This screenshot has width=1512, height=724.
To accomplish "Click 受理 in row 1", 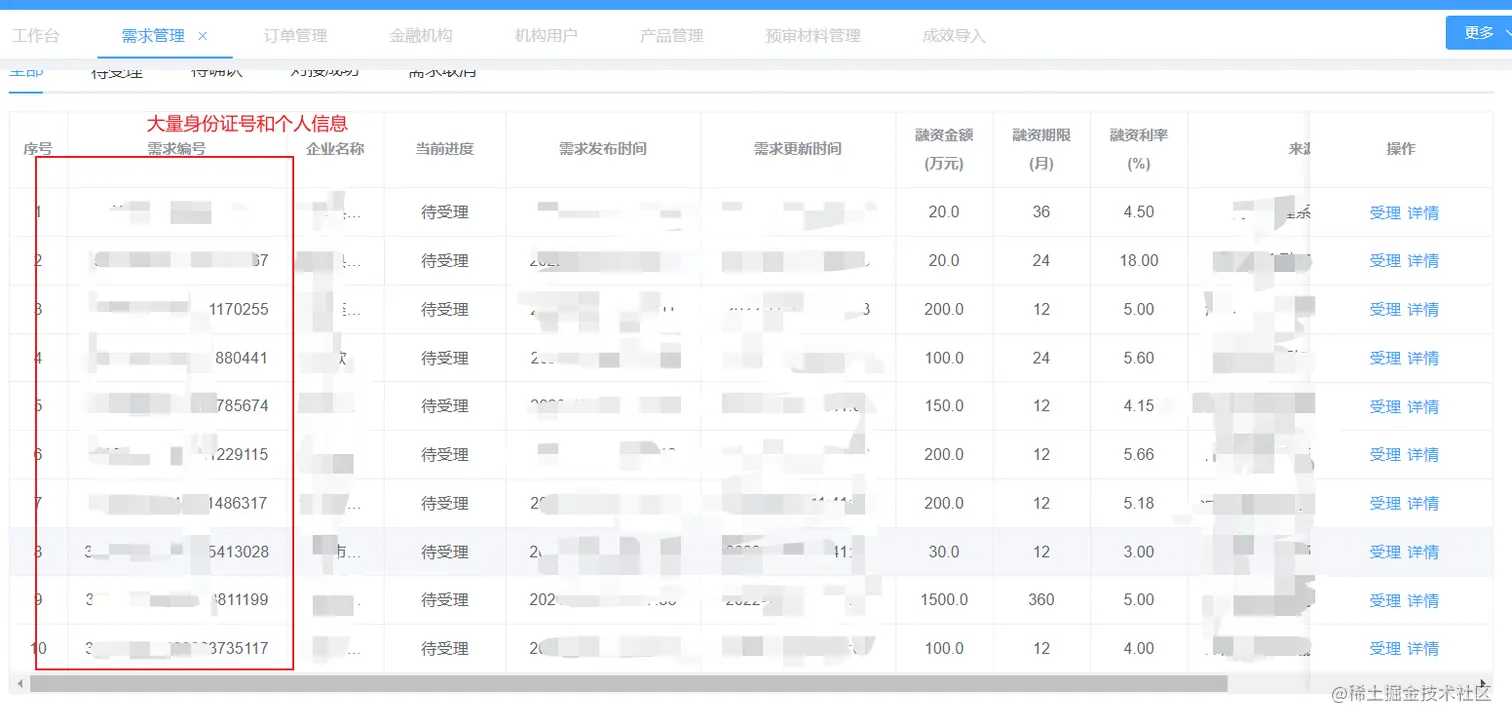I will 1385,213.
